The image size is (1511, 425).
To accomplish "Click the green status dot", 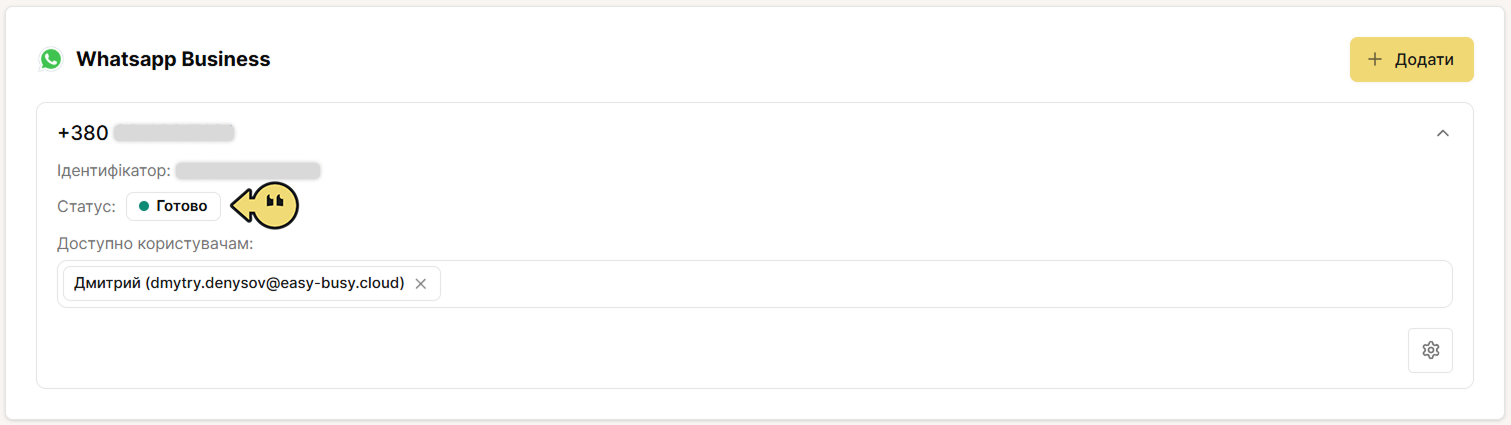I will tap(144, 206).
